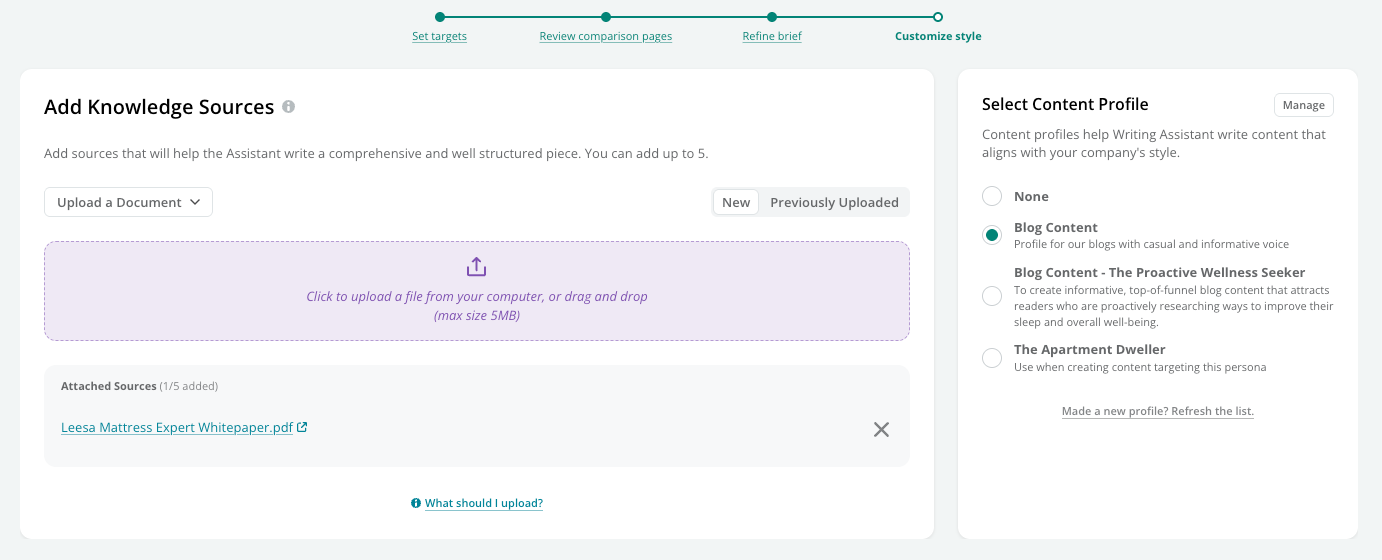Open the What should I upload help link

[x=484, y=503]
